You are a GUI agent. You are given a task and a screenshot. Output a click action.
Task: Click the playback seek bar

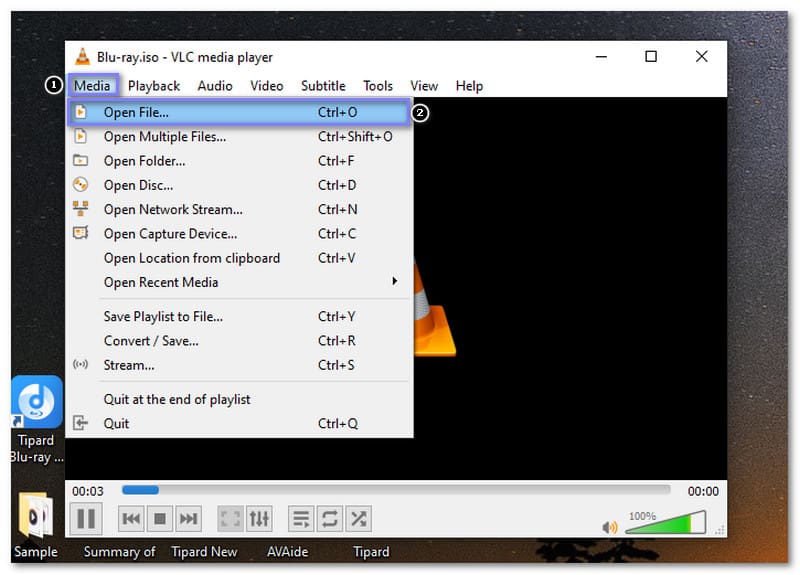[396, 490]
